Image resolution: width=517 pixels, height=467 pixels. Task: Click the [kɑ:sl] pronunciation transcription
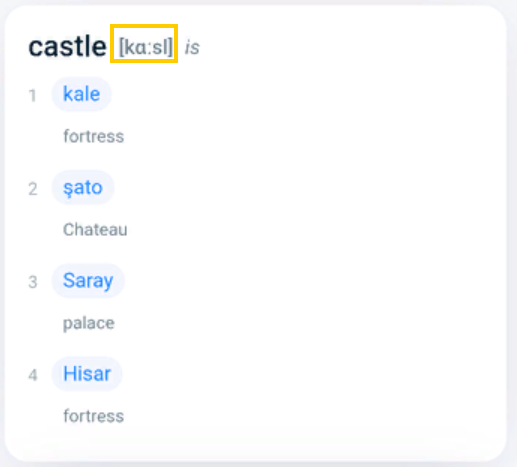point(146,47)
